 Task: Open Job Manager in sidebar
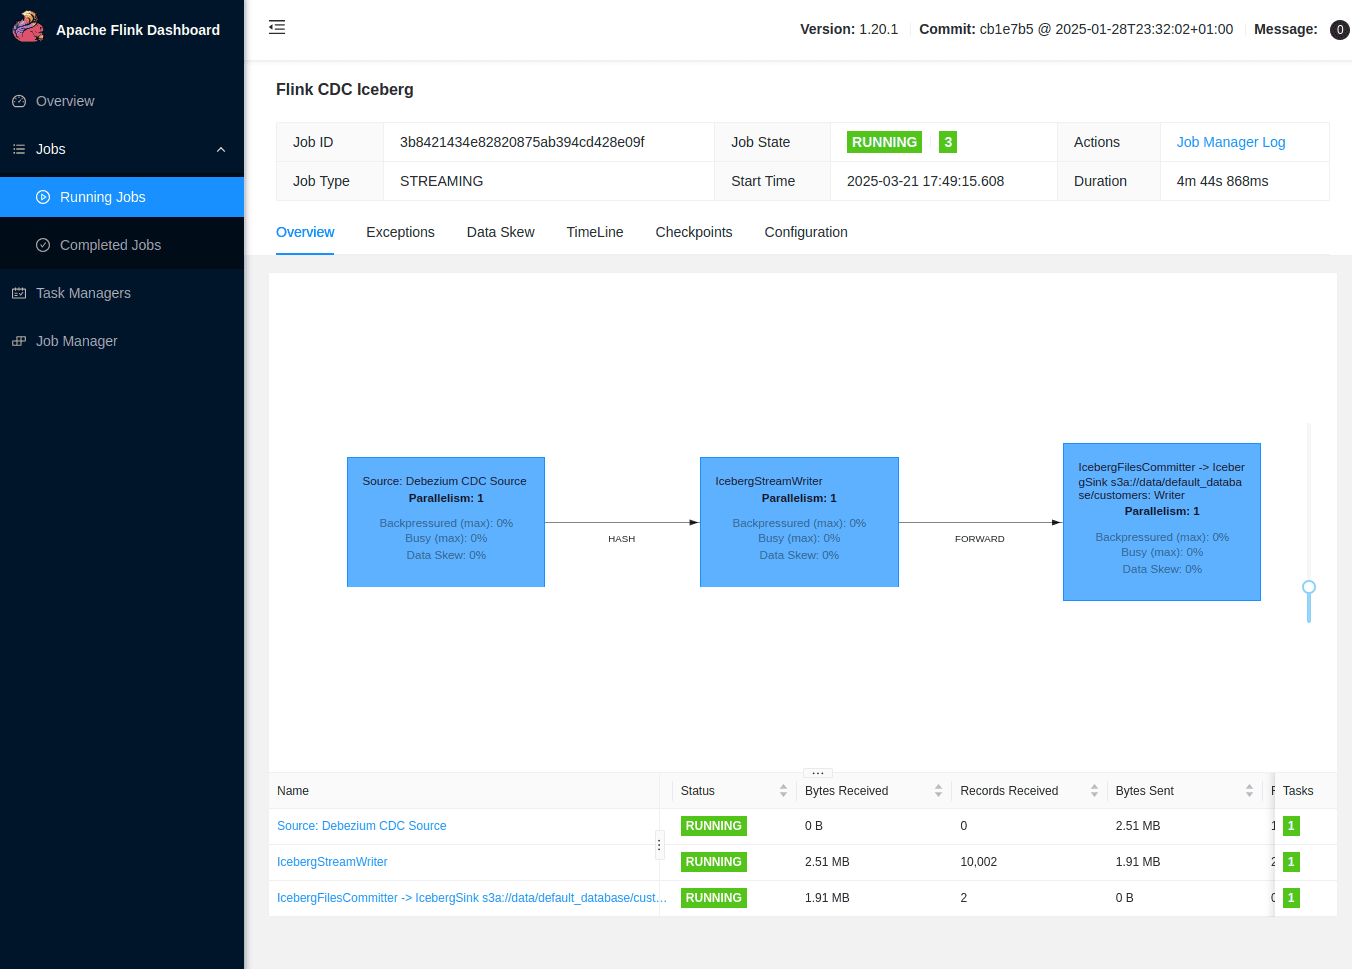122,341
